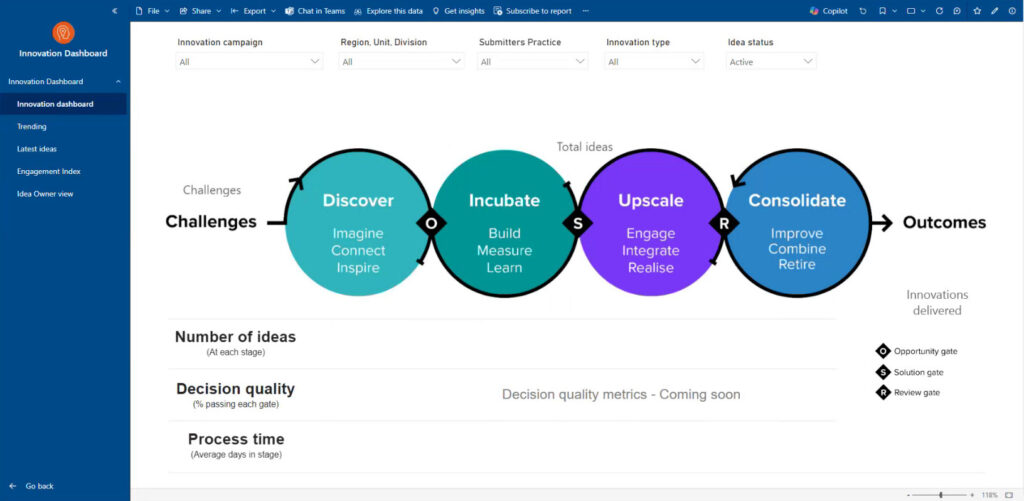Open the Comments icon
This screenshot has height=501, width=1024.
tap(957, 11)
